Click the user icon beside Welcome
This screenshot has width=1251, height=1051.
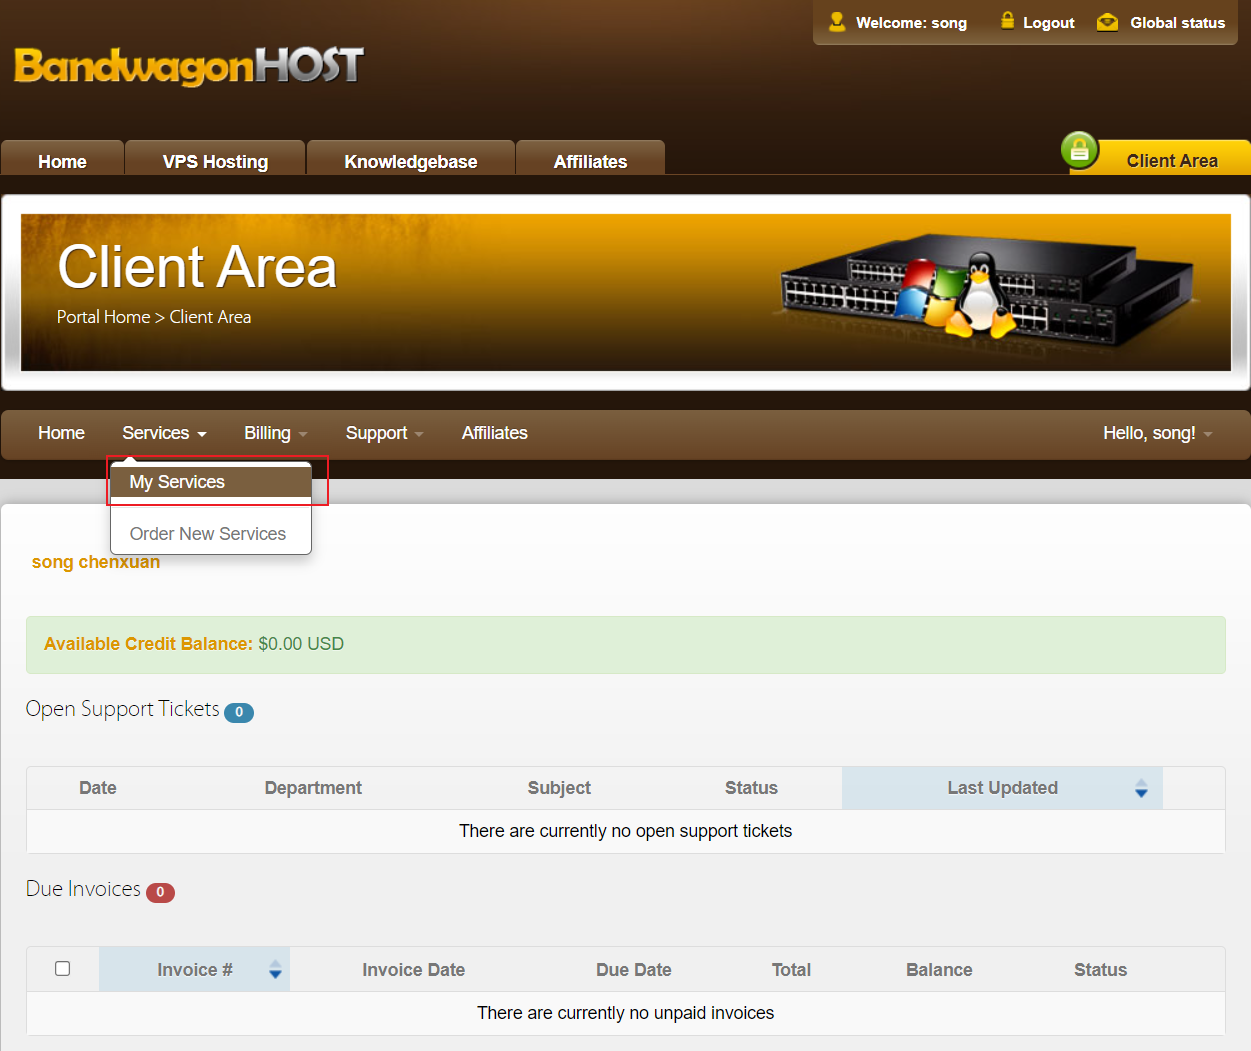pyautogui.click(x=837, y=22)
